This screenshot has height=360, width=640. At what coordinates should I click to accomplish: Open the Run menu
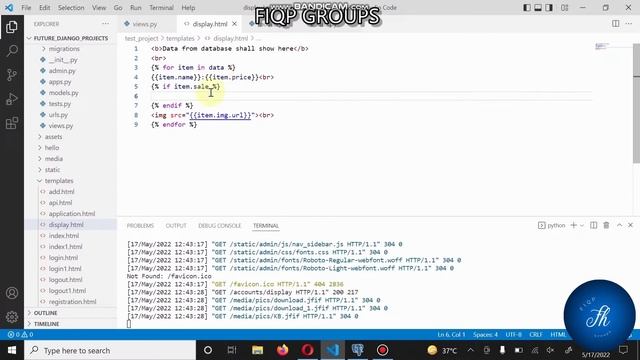coord(136,7)
